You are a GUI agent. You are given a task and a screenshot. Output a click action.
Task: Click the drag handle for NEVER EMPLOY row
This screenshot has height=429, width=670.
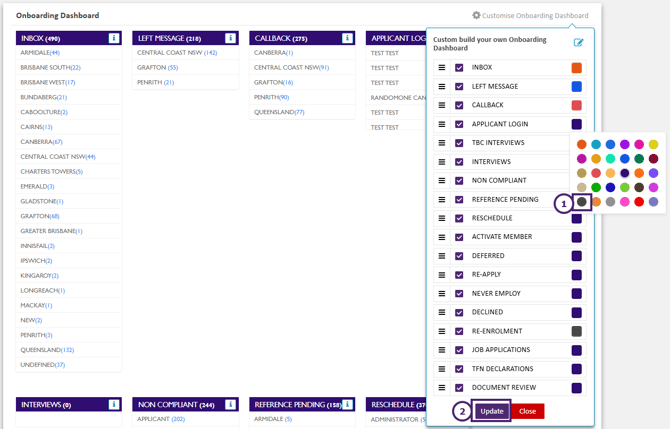pos(442,293)
